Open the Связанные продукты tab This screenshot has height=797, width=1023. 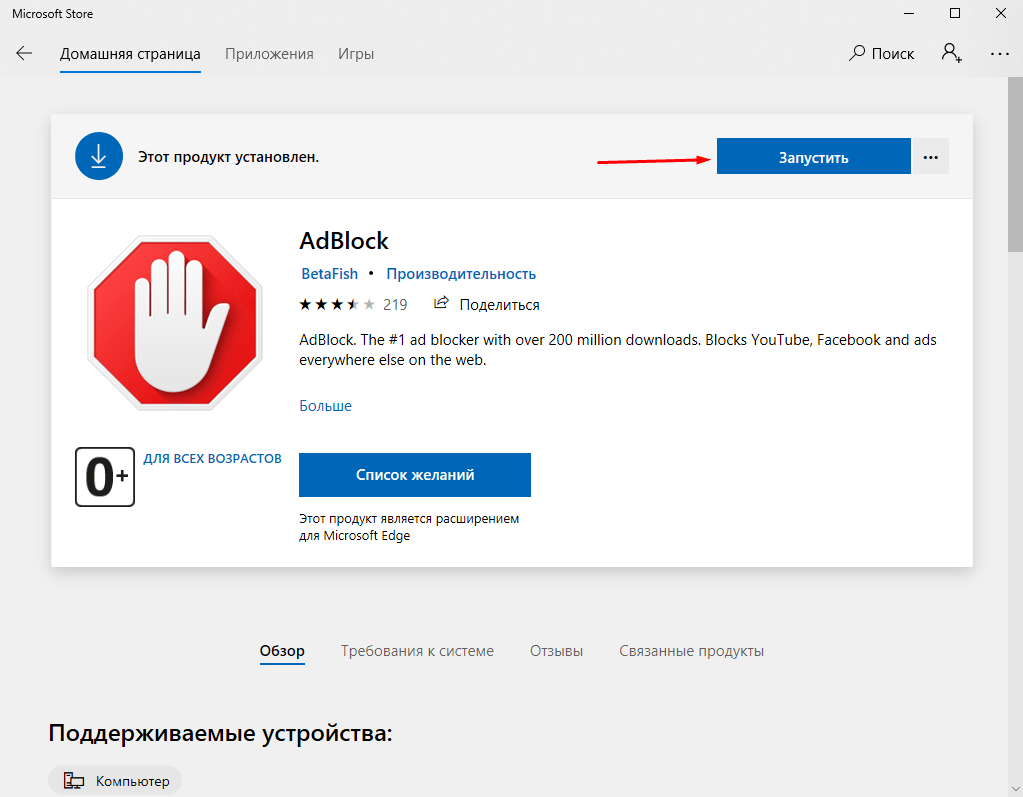[x=692, y=651]
